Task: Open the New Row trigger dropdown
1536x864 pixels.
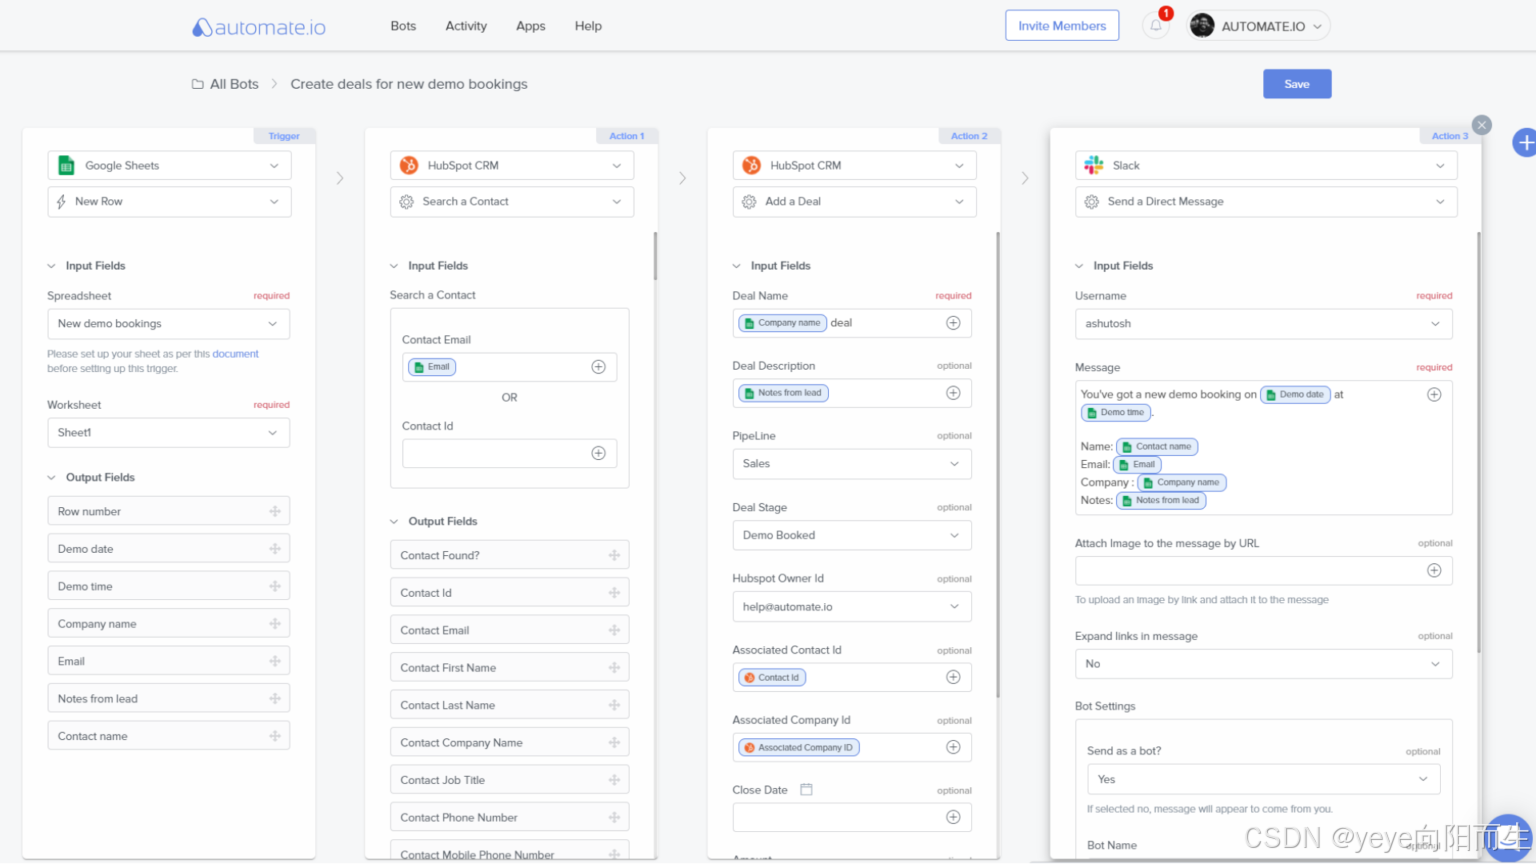Action: (169, 201)
